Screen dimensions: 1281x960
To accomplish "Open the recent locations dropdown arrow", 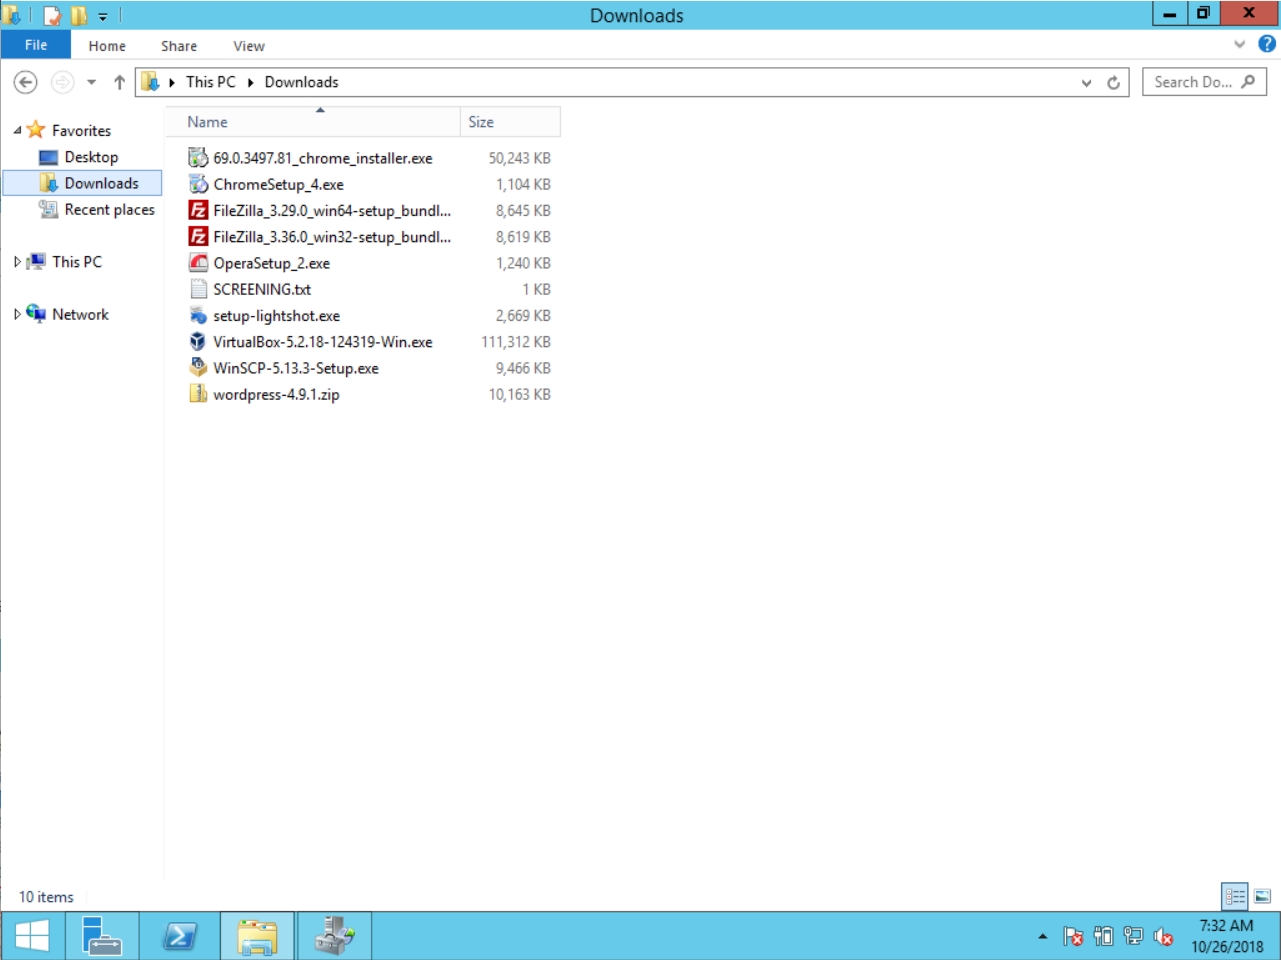I will [91, 82].
